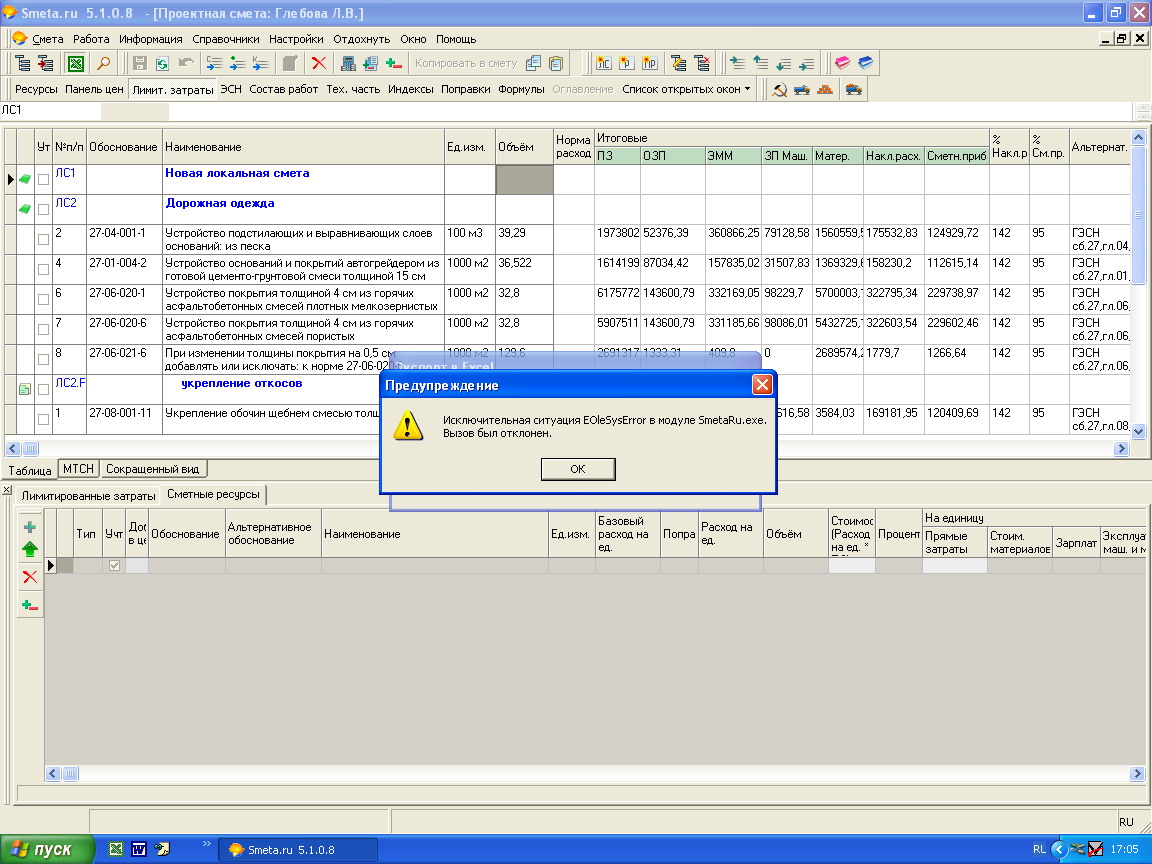Toggle the checkbox in row ЛС2

(43, 209)
